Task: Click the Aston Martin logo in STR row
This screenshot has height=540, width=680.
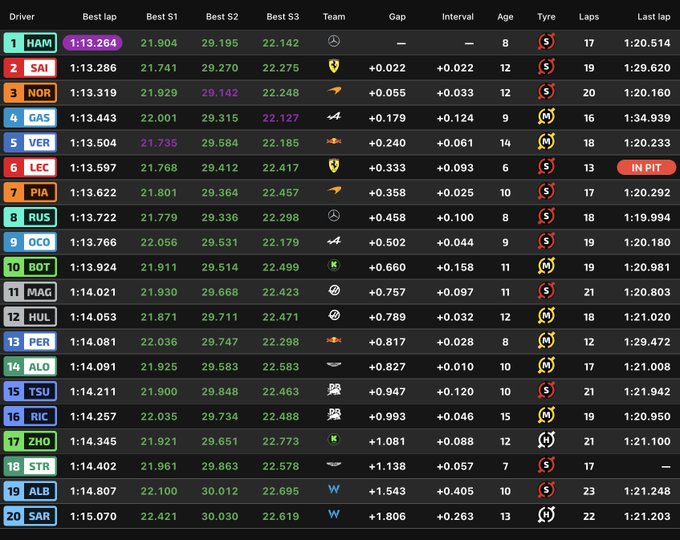Action: [x=334, y=465]
